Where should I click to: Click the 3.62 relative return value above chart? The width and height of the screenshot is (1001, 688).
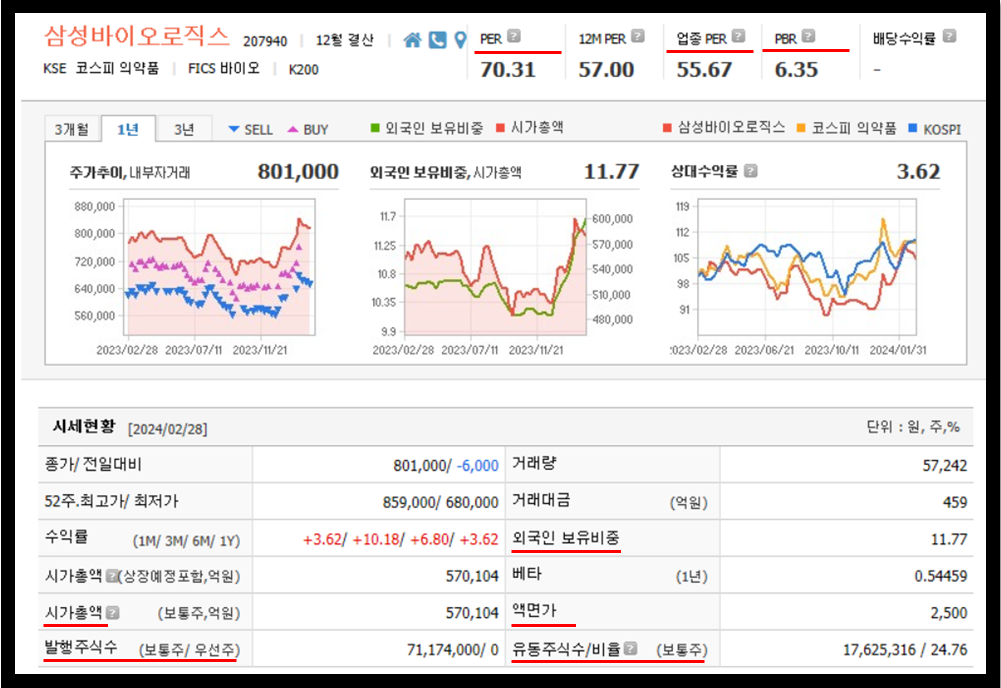[x=918, y=171]
